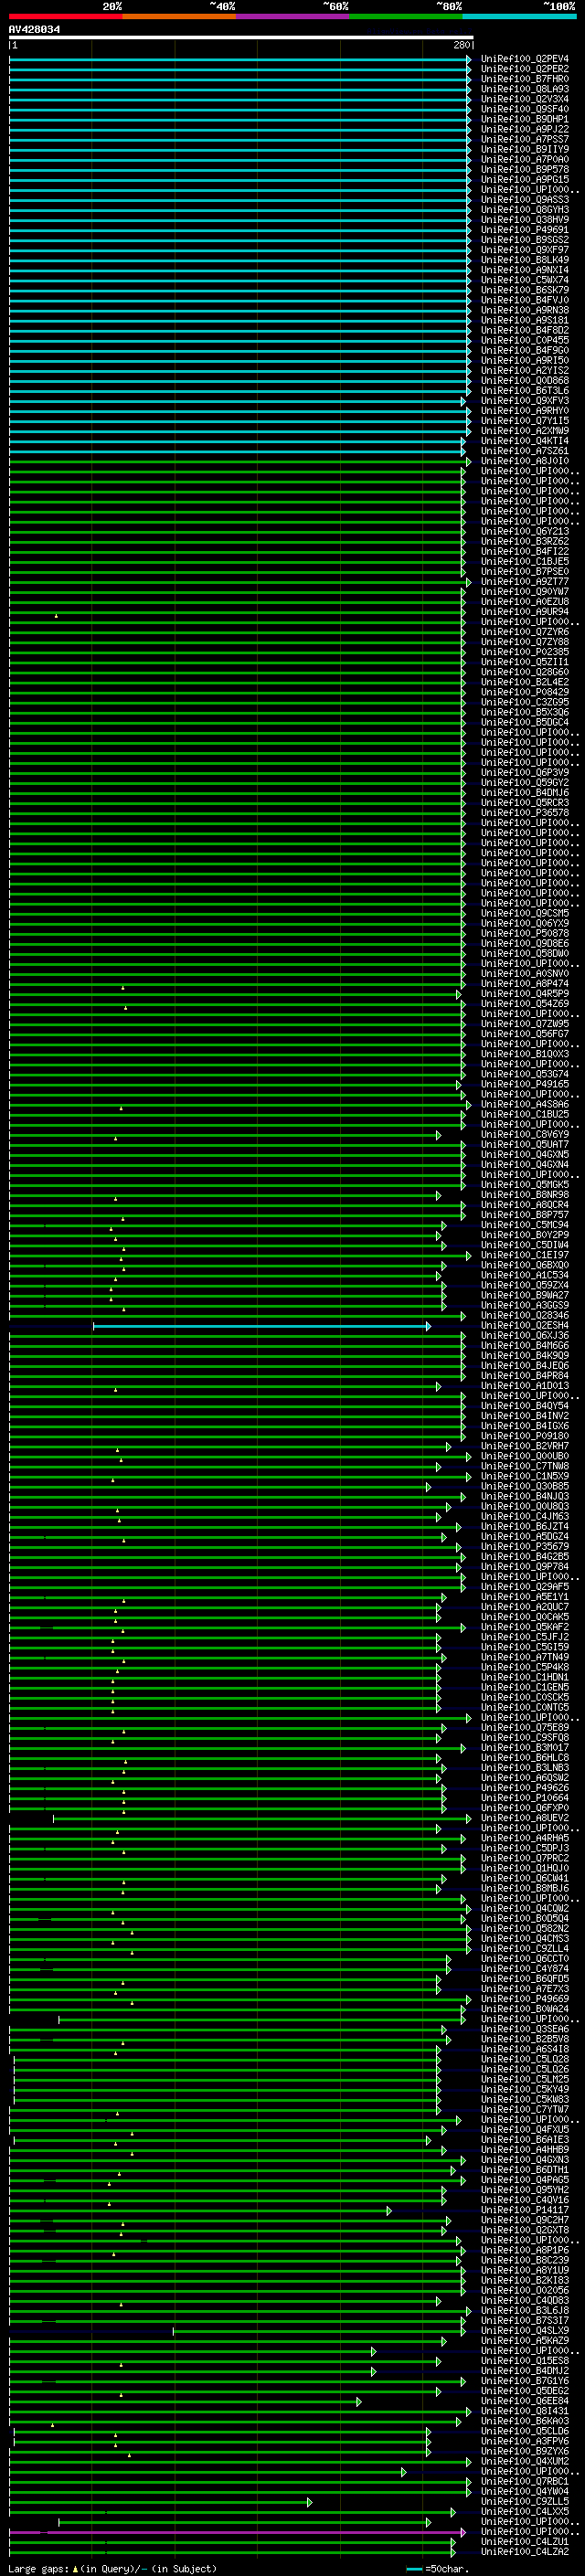Click the arrowhead ending the Q2ESH4 hit bar
585x2576 pixels.
429,1326
